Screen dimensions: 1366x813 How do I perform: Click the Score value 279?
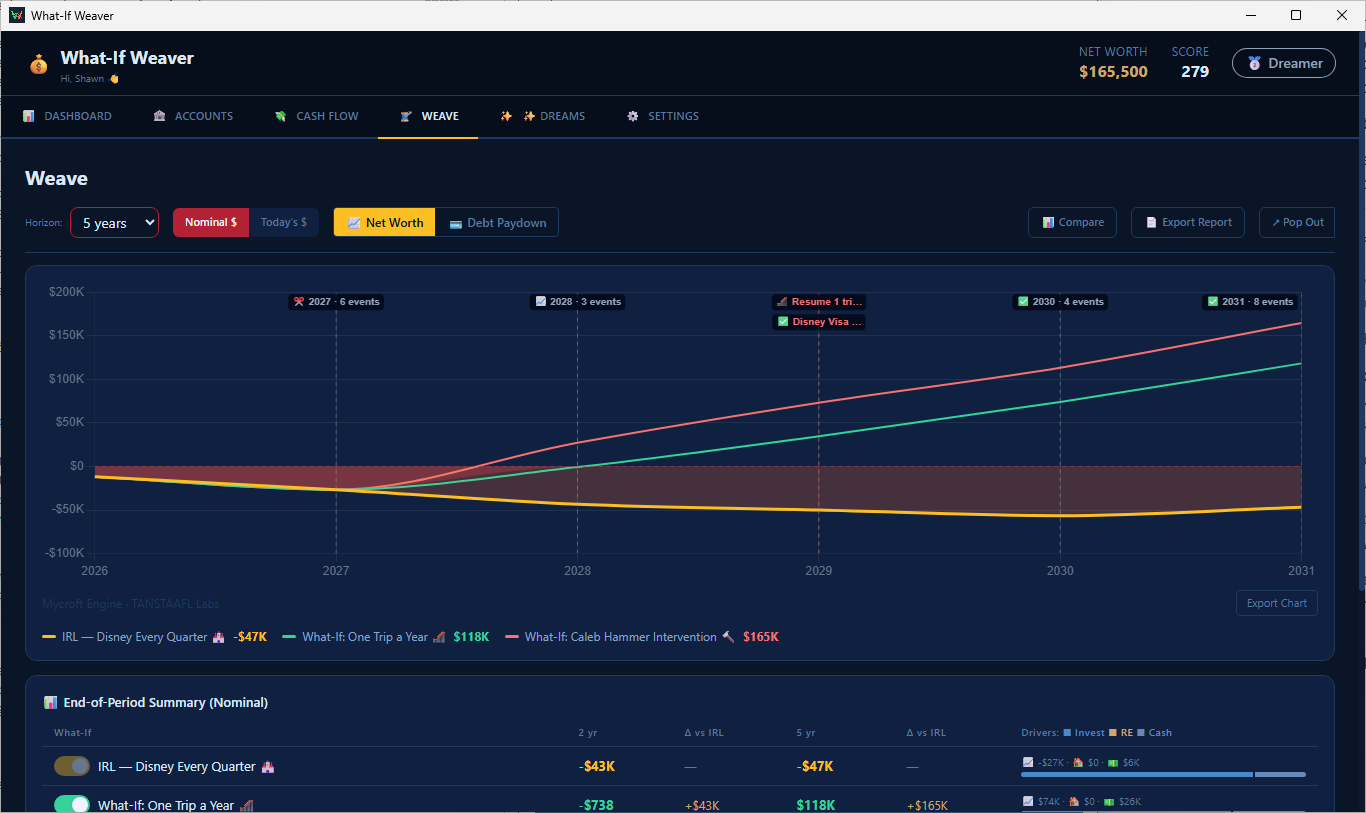tap(1195, 72)
